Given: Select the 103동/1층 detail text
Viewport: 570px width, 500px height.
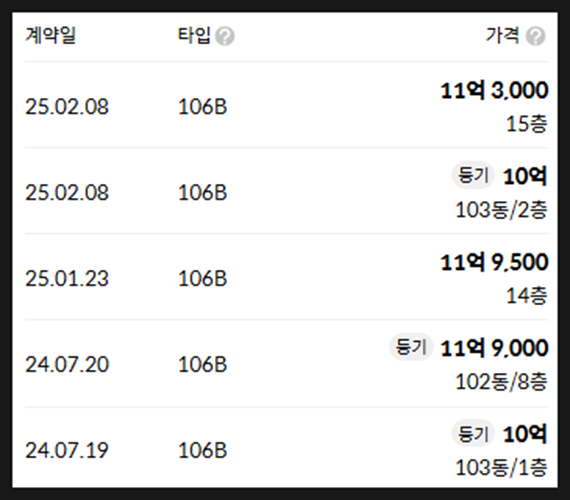Looking at the screenshot, I should point(501,468).
